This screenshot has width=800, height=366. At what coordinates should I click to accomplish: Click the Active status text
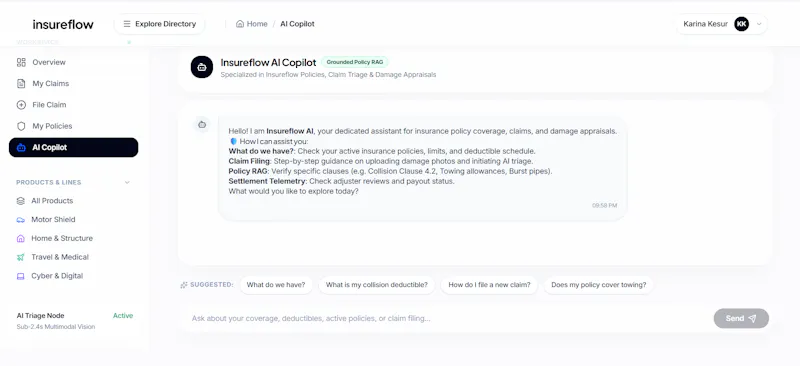(x=123, y=316)
